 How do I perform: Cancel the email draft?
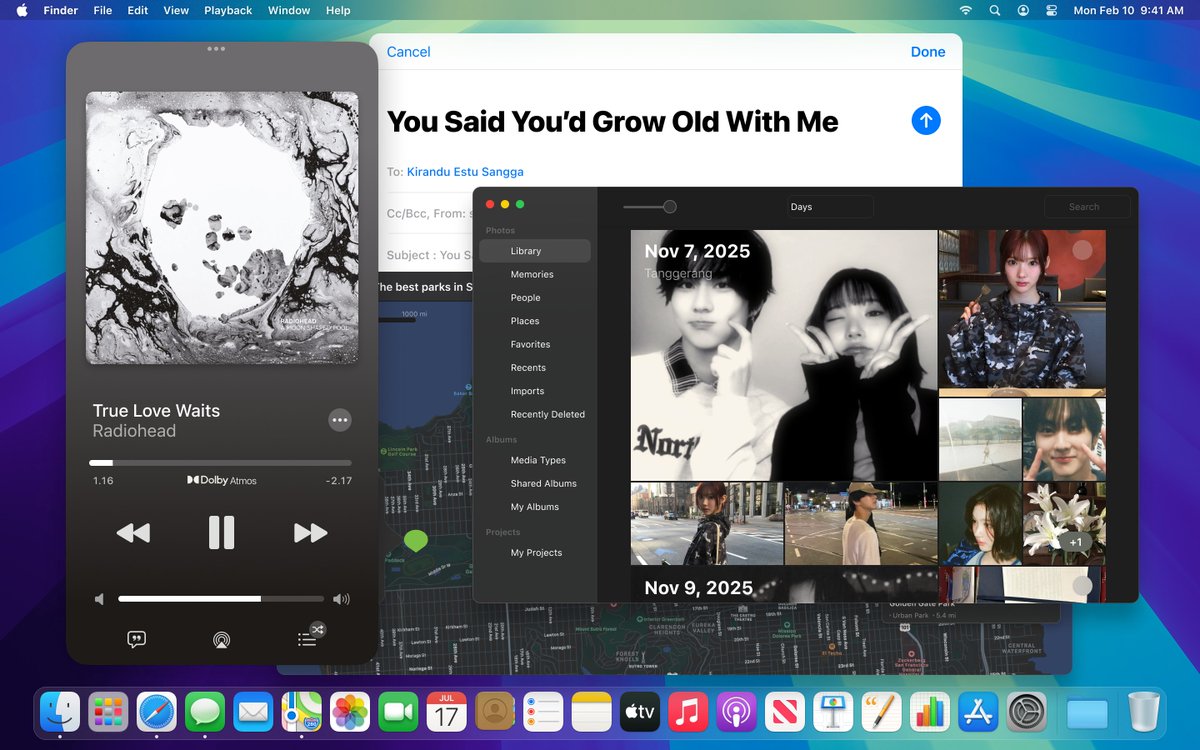(x=408, y=52)
